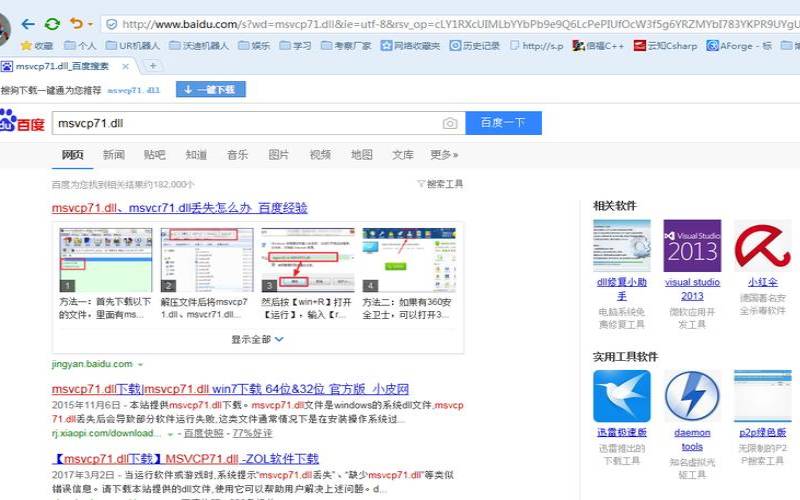Click the Visual Studio 2013 icon

[692, 245]
